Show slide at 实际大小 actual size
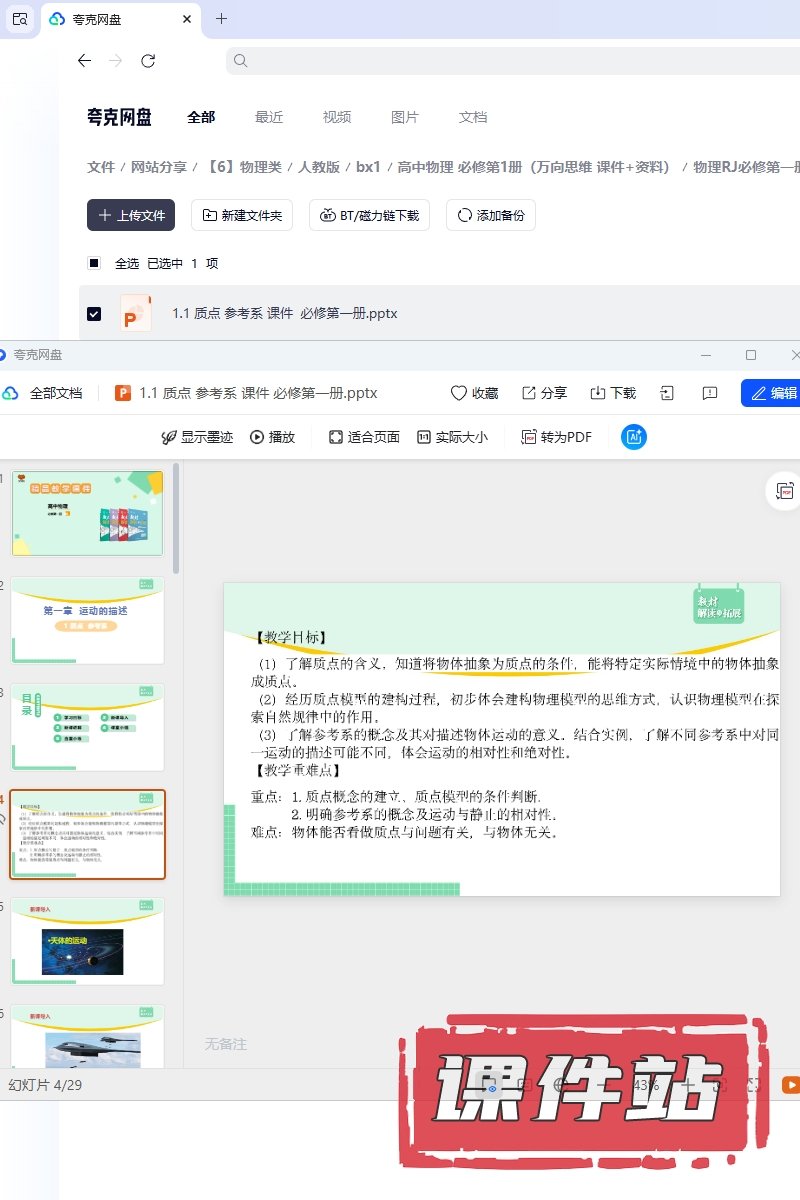The height and width of the screenshot is (1200, 800). coord(452,437)
